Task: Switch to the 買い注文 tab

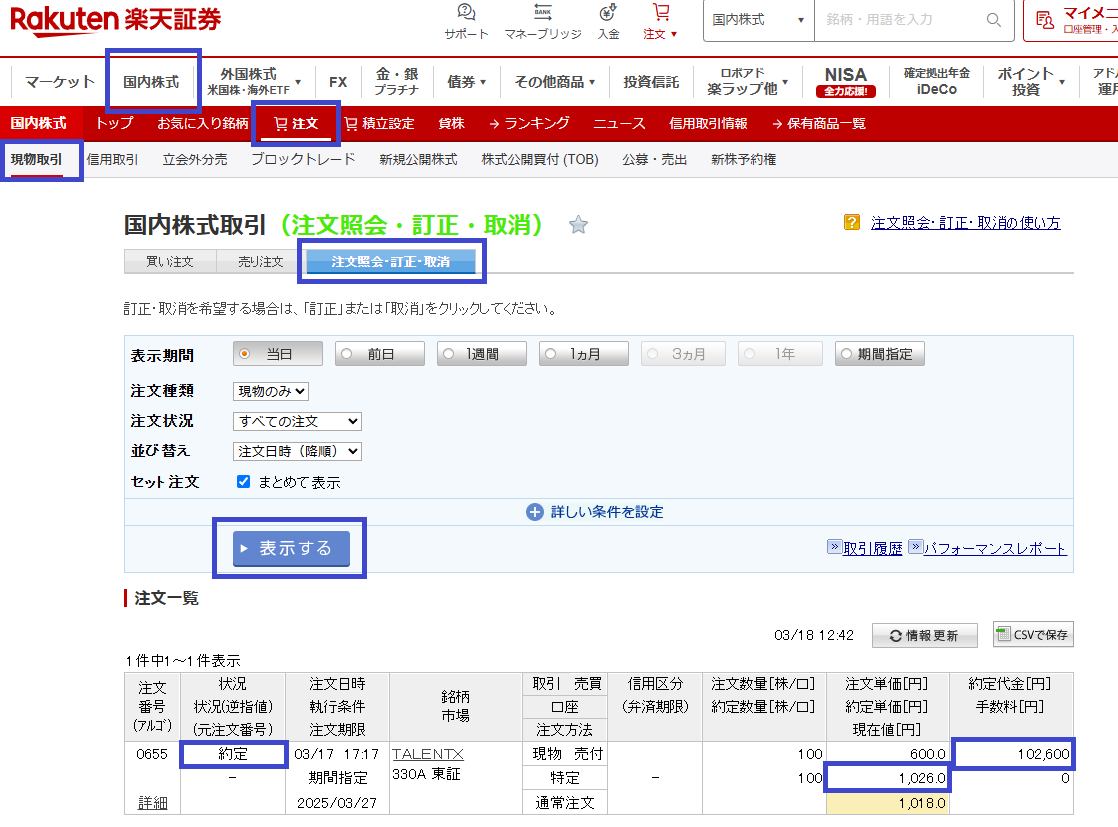Action: point(171,262)
